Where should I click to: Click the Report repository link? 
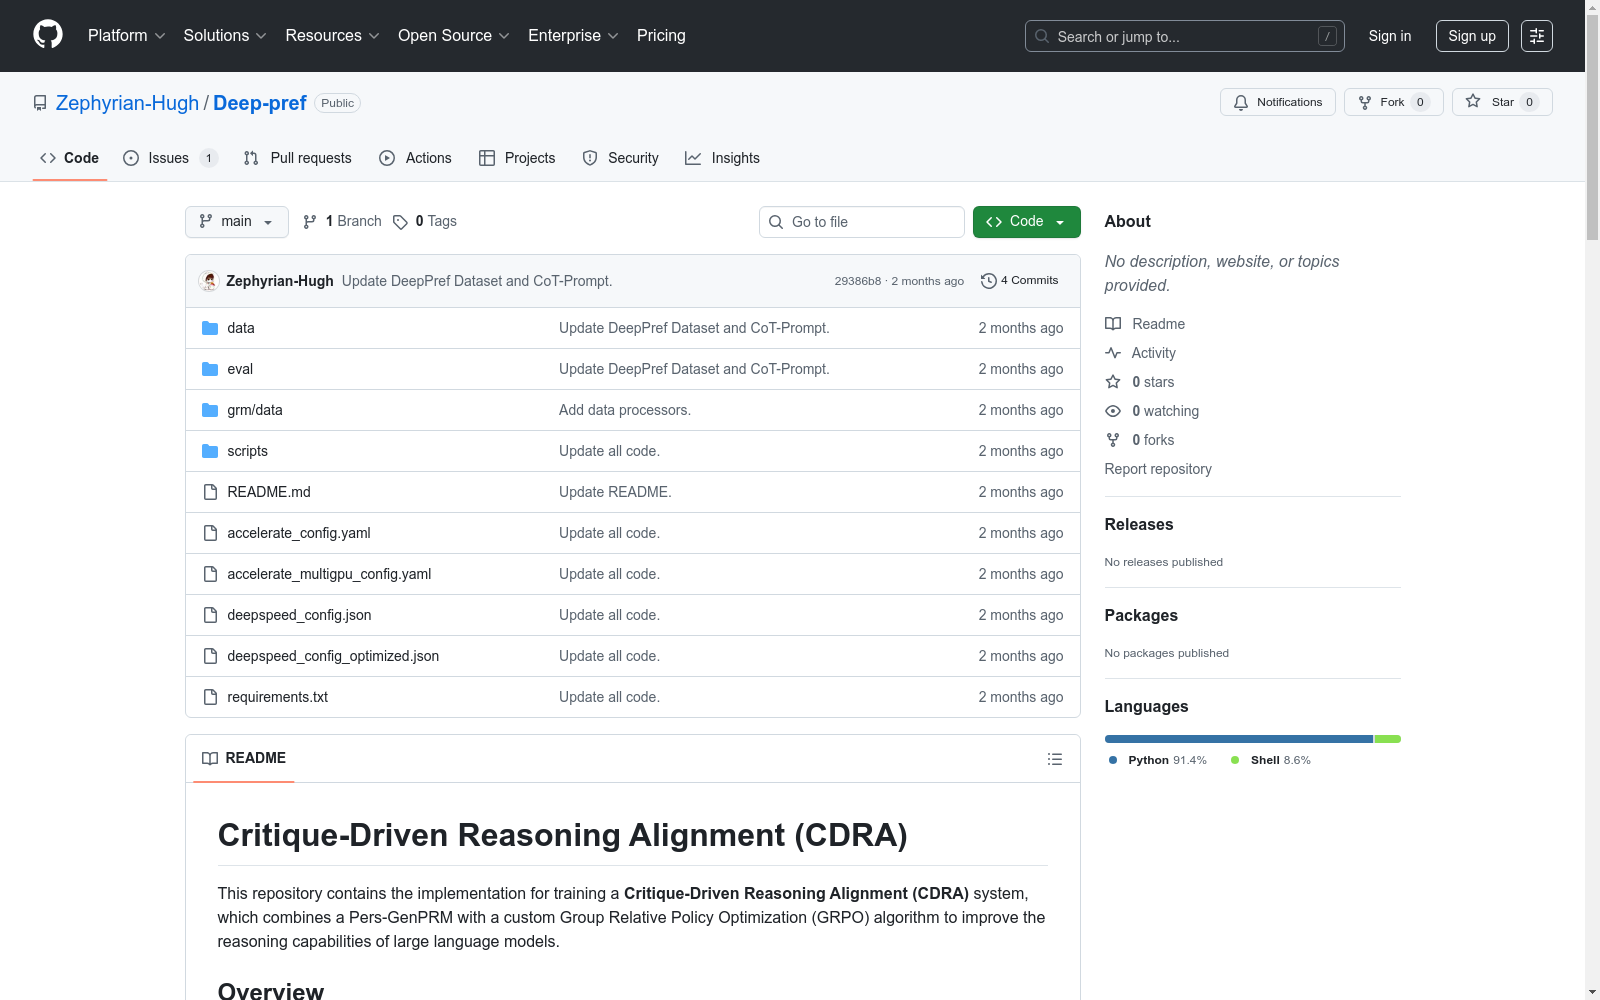click(x=1158, y=469)
